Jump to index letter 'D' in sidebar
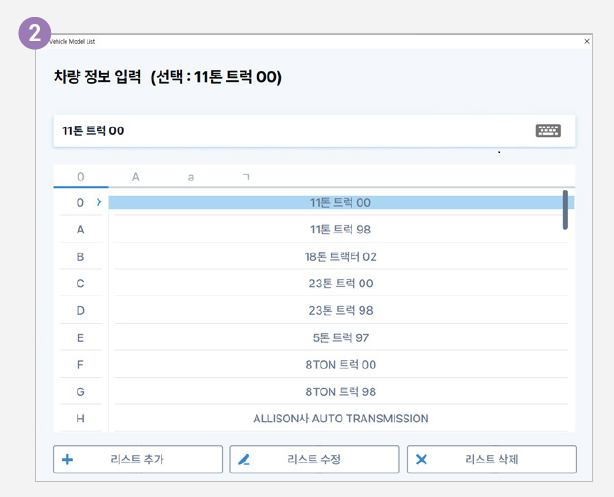The width and height of the screenshot is (614, 497). tap(80, 310)
